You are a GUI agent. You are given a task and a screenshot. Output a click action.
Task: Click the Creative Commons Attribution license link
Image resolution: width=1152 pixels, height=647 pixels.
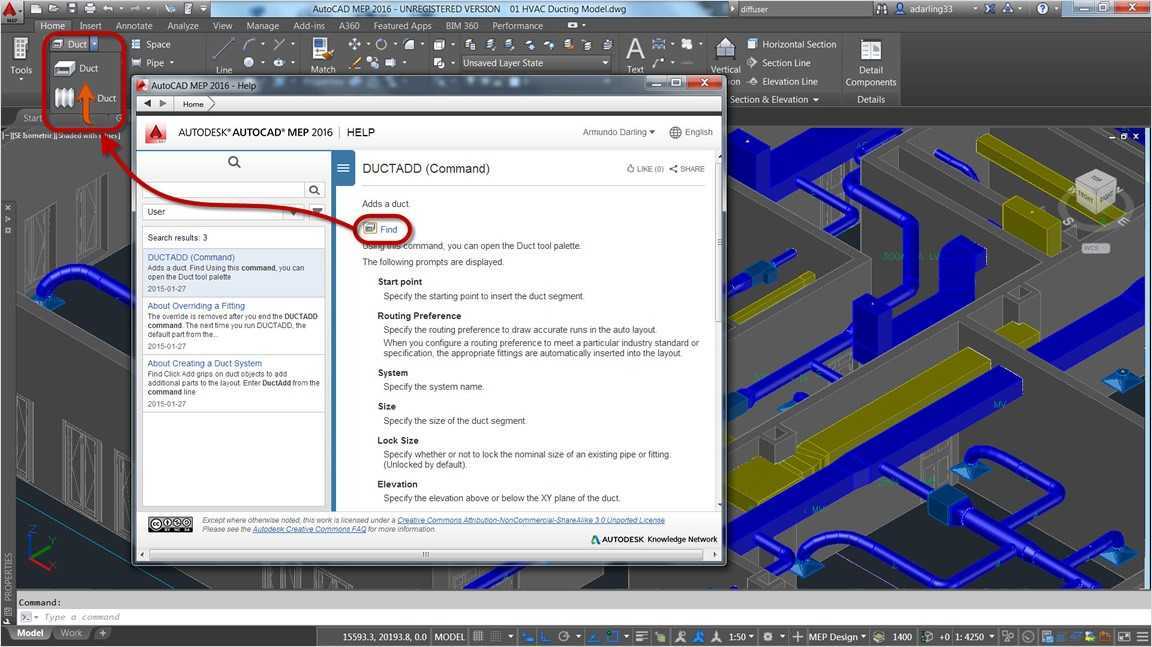[x=531, y=520]
